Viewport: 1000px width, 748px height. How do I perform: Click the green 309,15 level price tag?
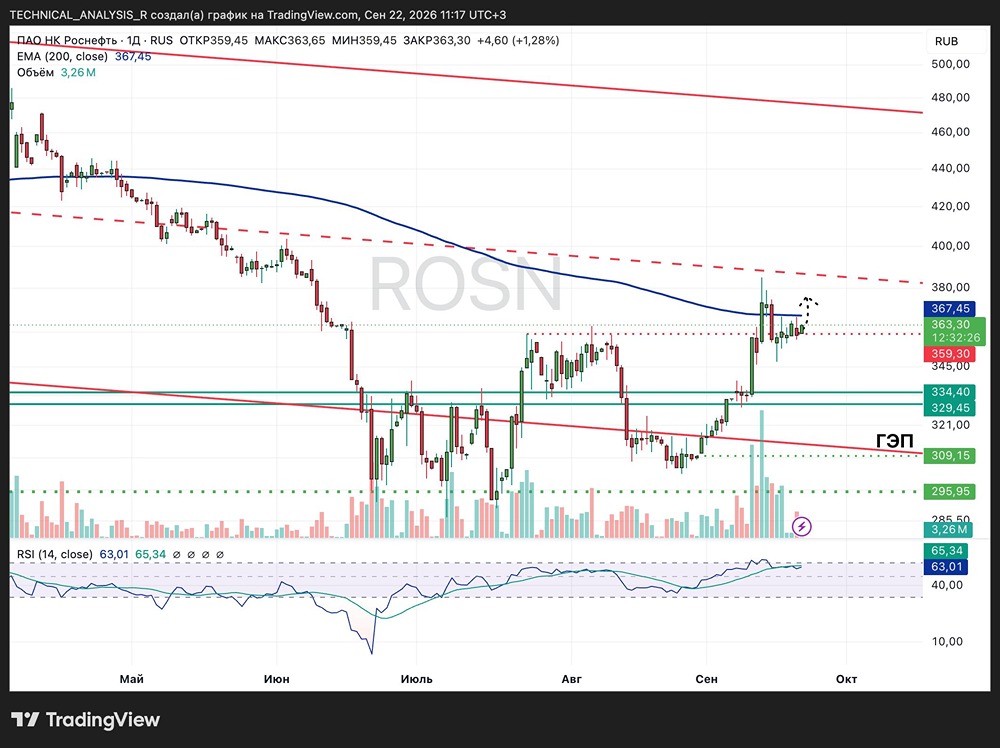point(950,455)
